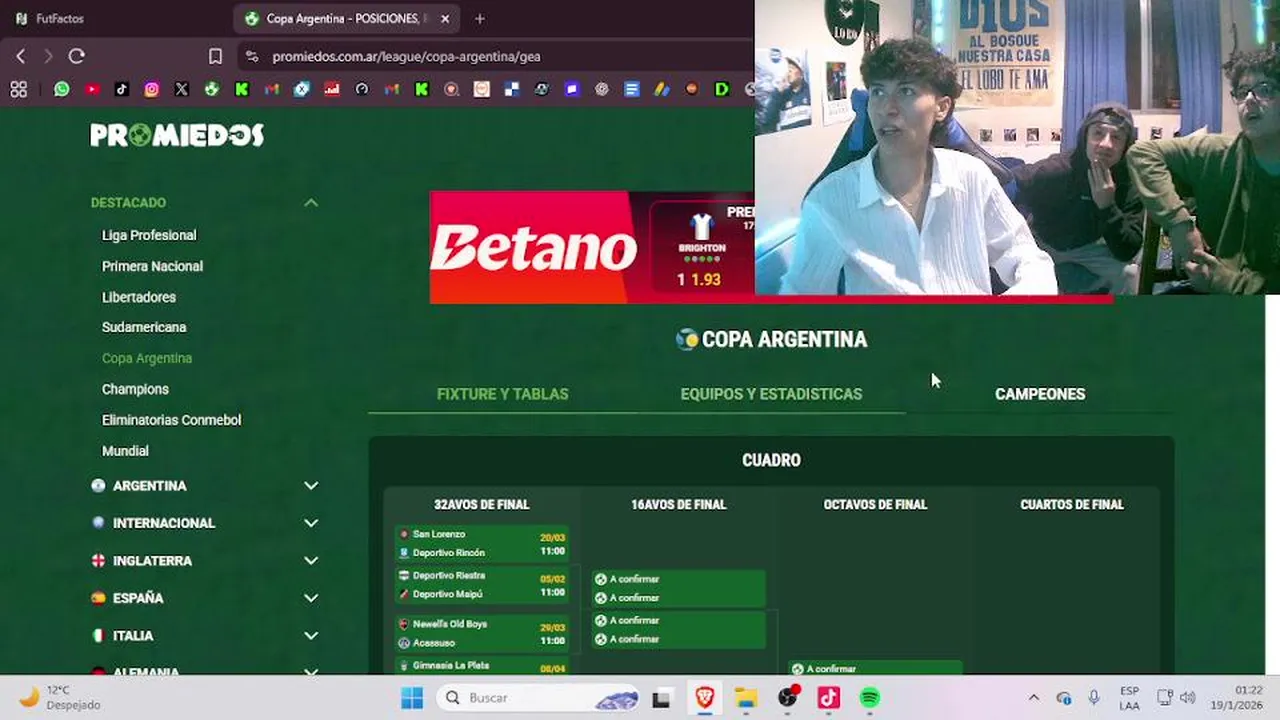The width and height of the screenshot is (1280, 720).
Task: Click the Betano advertisement banner
Action: pyautogui.click(x=592, y=247)
